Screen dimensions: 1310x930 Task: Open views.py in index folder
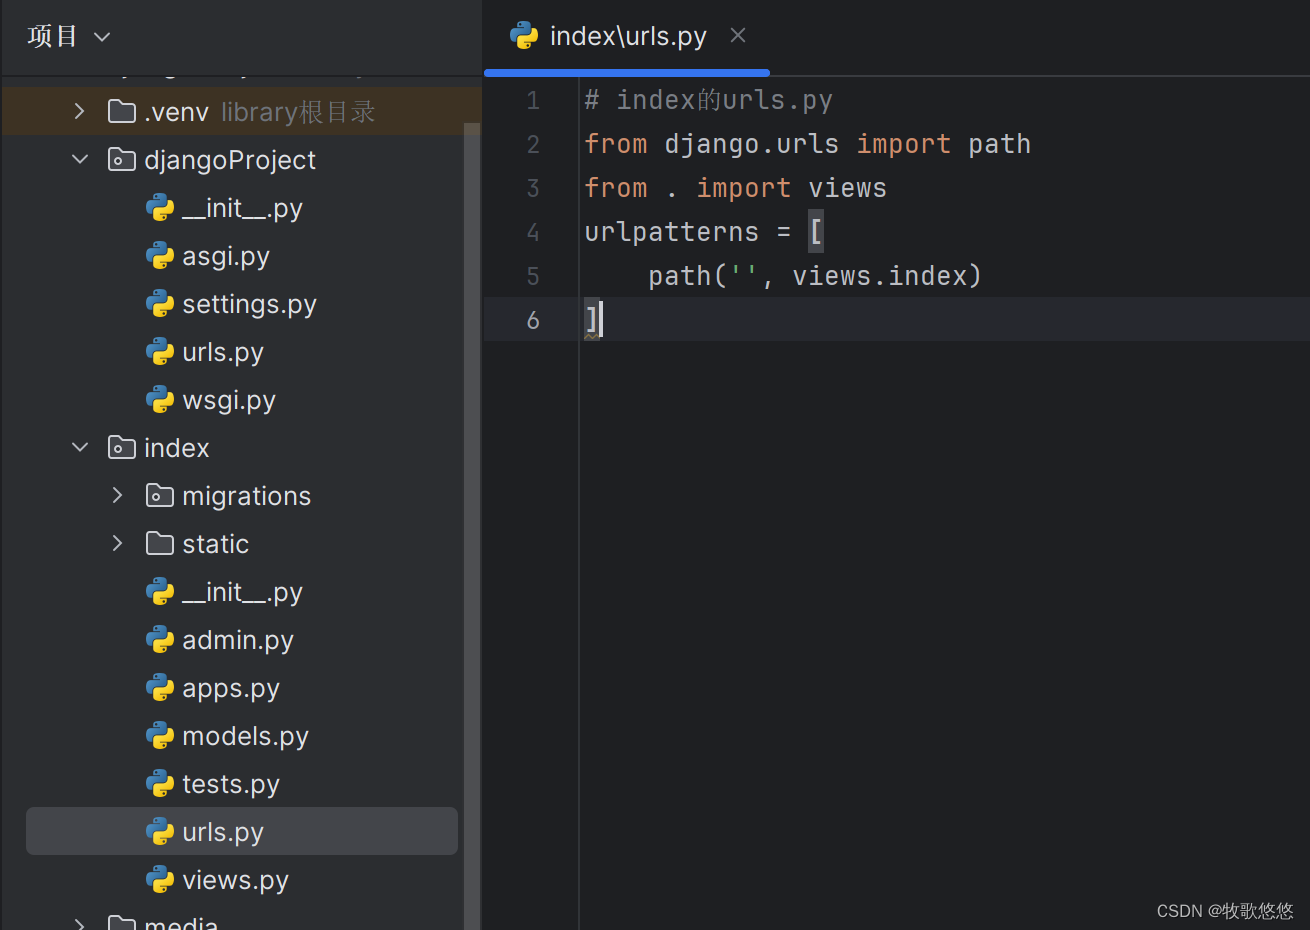tap(235, 880)
